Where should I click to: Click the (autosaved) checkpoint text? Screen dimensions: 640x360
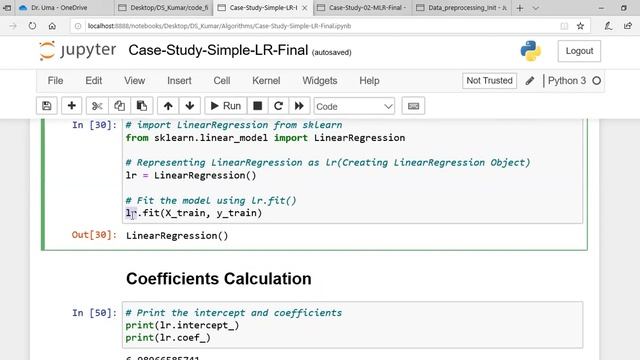tap(331, 52)
